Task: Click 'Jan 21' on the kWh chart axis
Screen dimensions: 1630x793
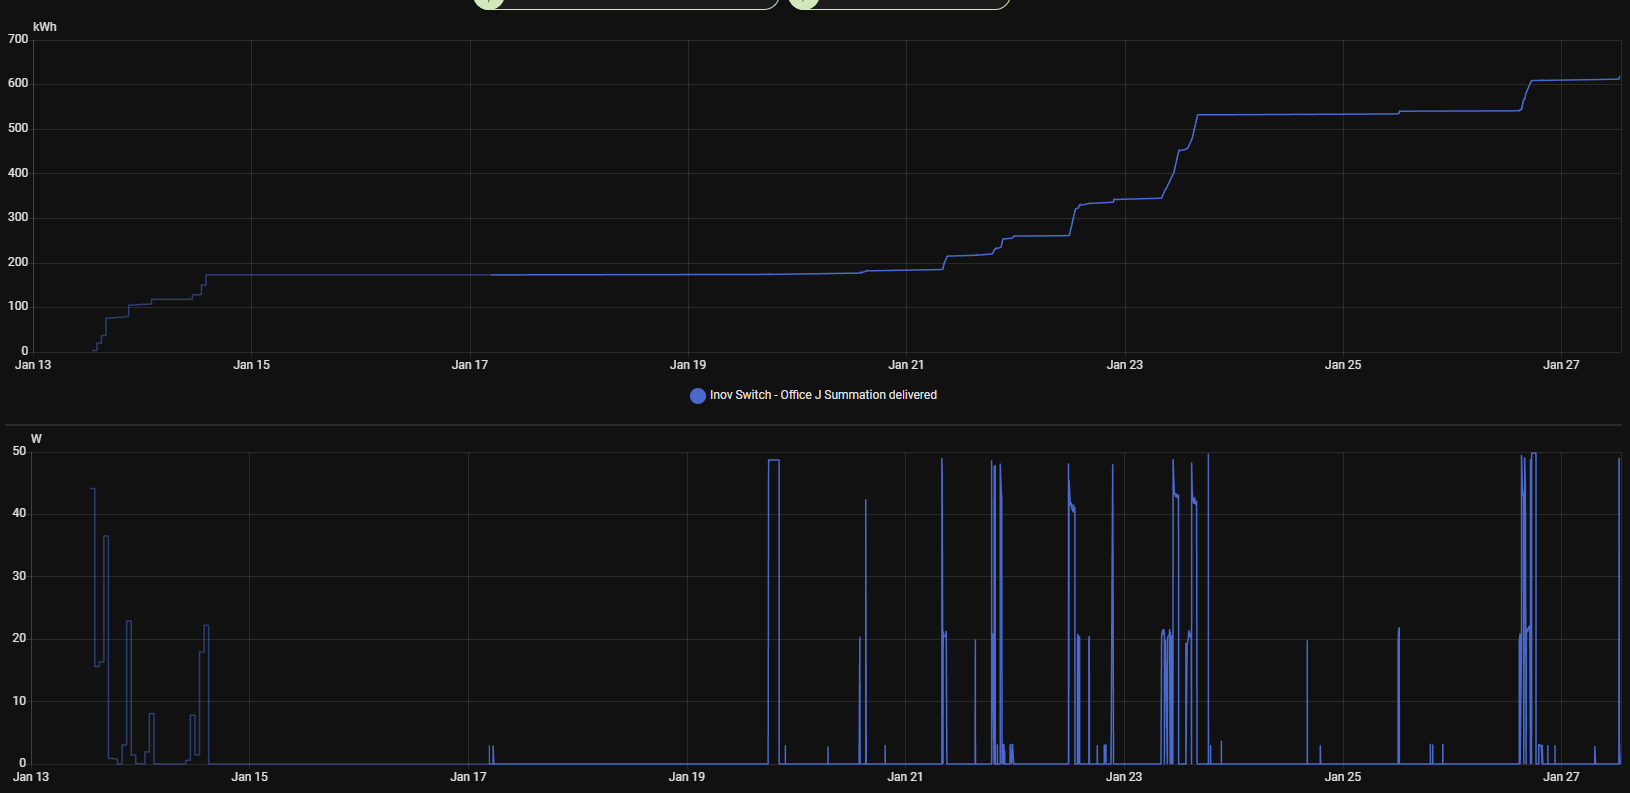Action: pos(906,365)
